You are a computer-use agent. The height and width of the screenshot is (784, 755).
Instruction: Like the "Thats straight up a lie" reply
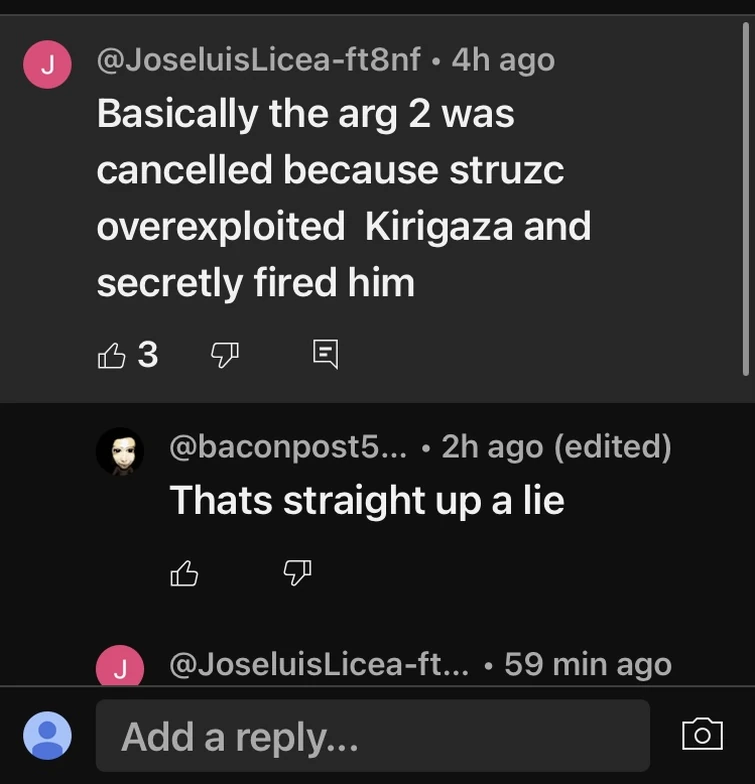(185, 573)
